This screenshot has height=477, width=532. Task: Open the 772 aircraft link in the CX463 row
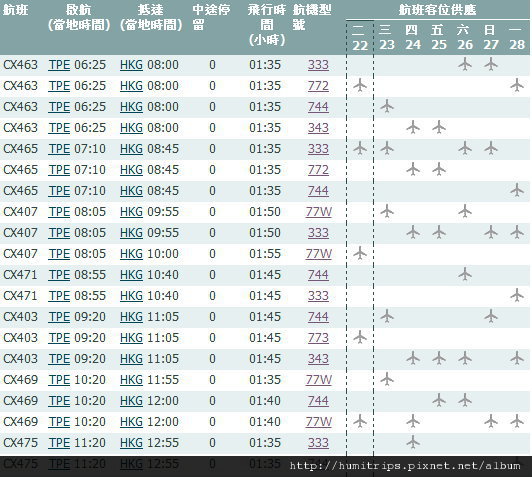[318, 86]
